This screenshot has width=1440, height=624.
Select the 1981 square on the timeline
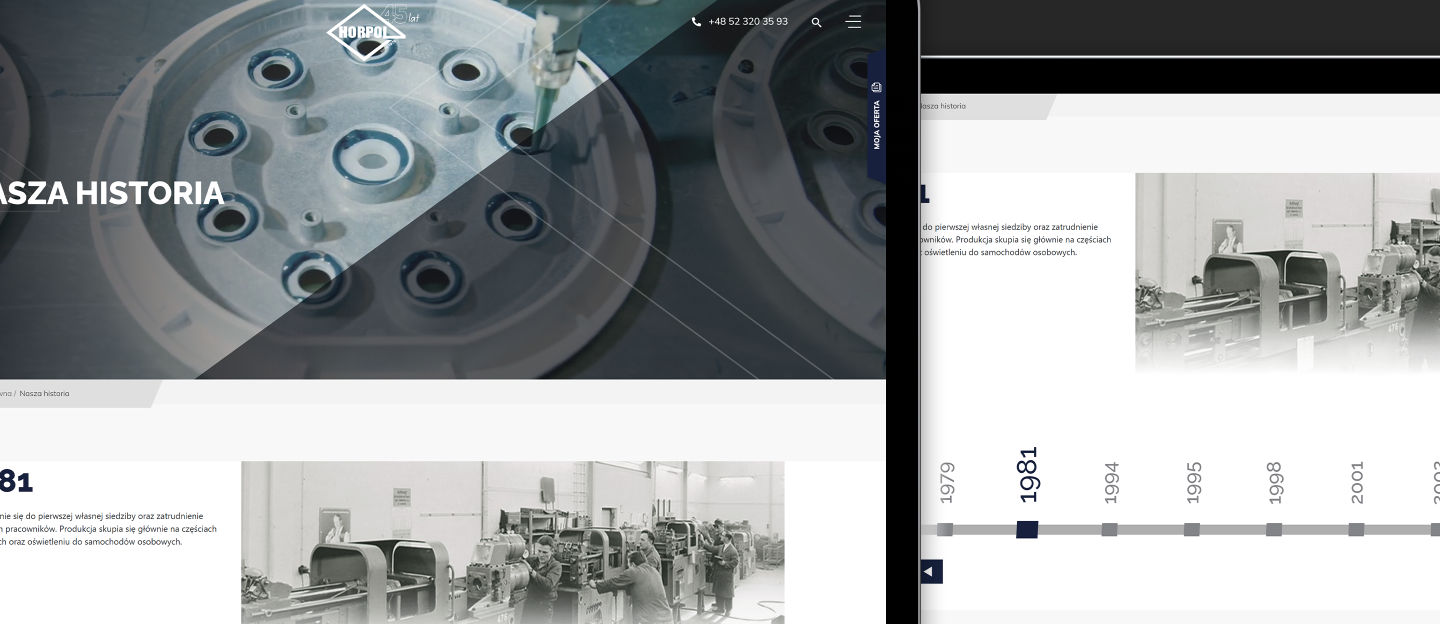pos(1027,530)
